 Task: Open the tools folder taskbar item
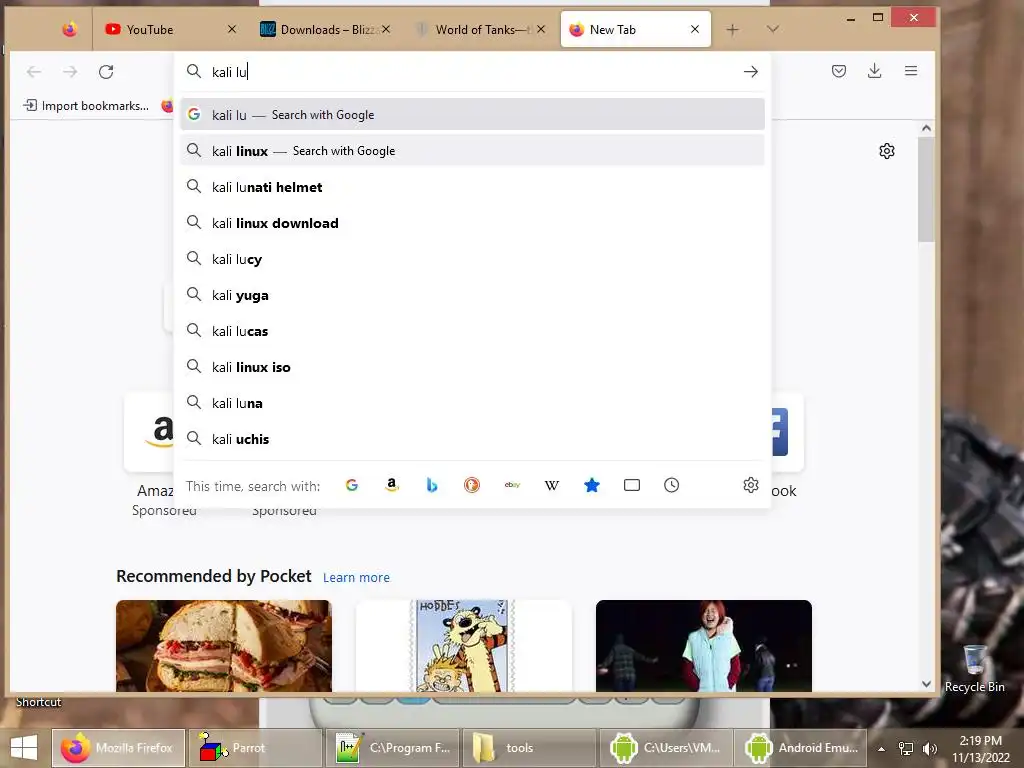(530, 748)
